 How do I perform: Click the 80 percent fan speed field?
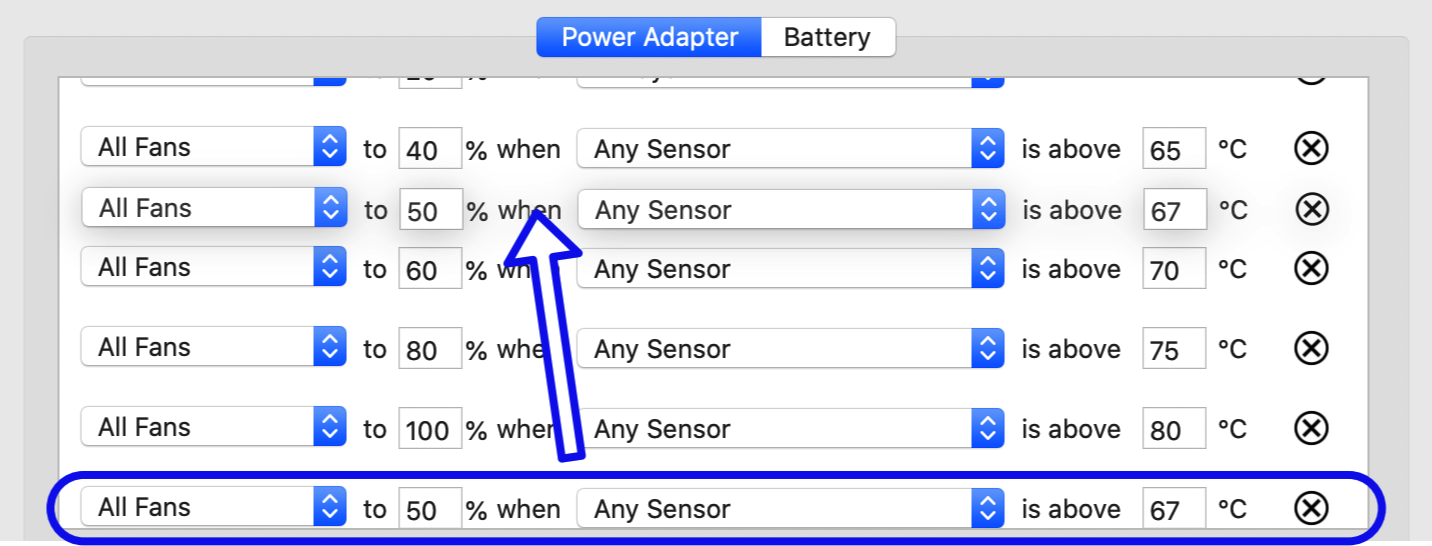click(430, 349)
